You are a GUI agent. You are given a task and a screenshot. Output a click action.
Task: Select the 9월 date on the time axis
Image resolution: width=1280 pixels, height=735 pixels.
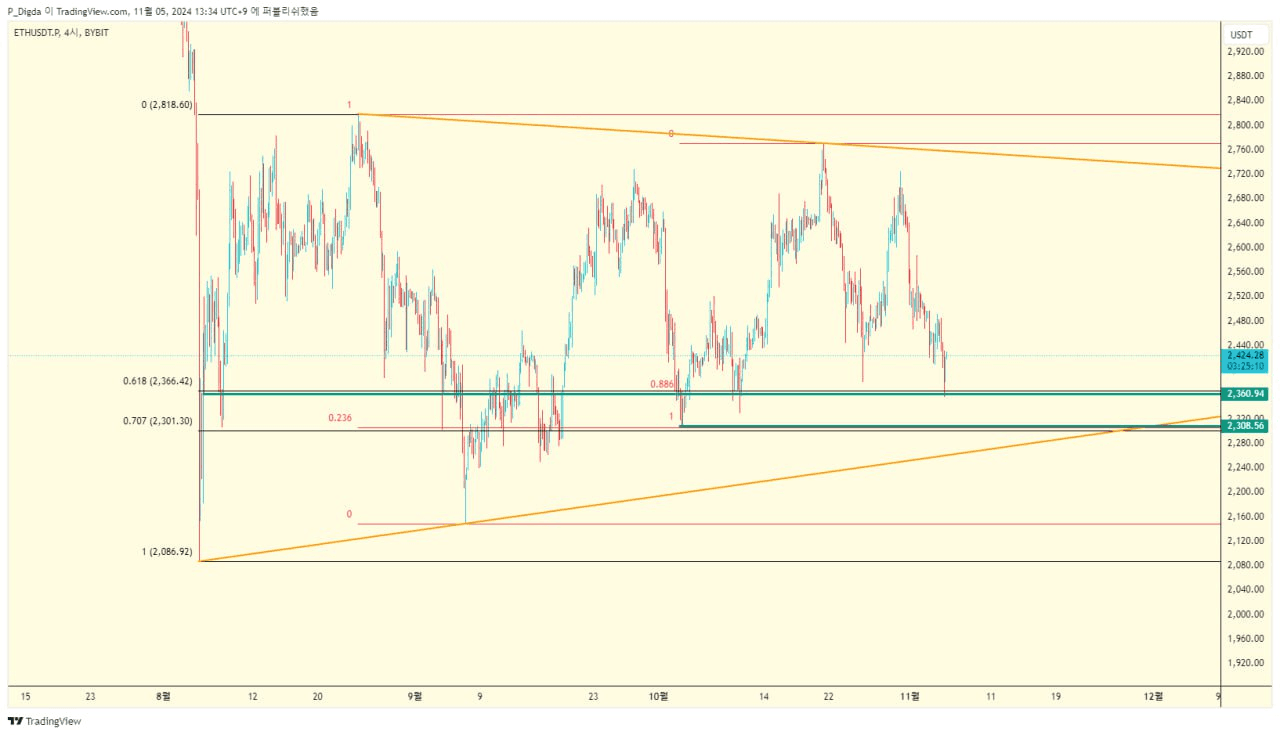[415, 697]
